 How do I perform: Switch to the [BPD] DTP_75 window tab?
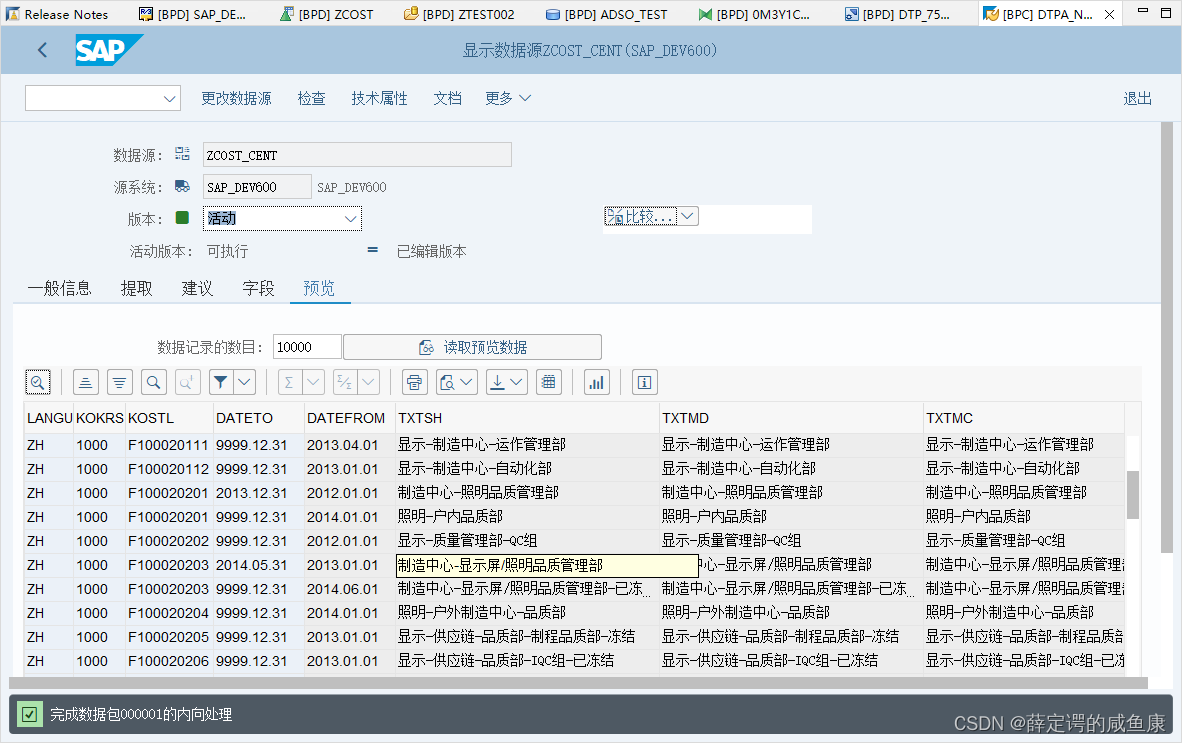point(897,14)
